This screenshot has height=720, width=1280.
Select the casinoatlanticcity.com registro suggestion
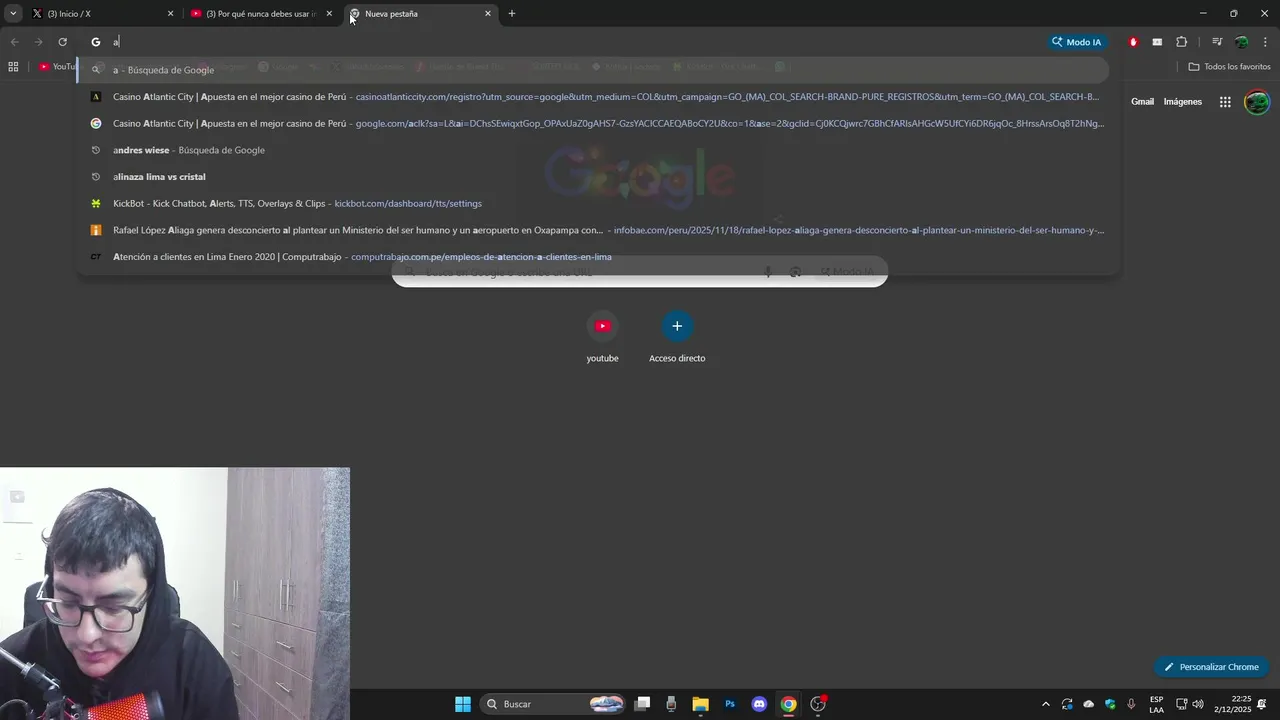(x=599, y=97)
